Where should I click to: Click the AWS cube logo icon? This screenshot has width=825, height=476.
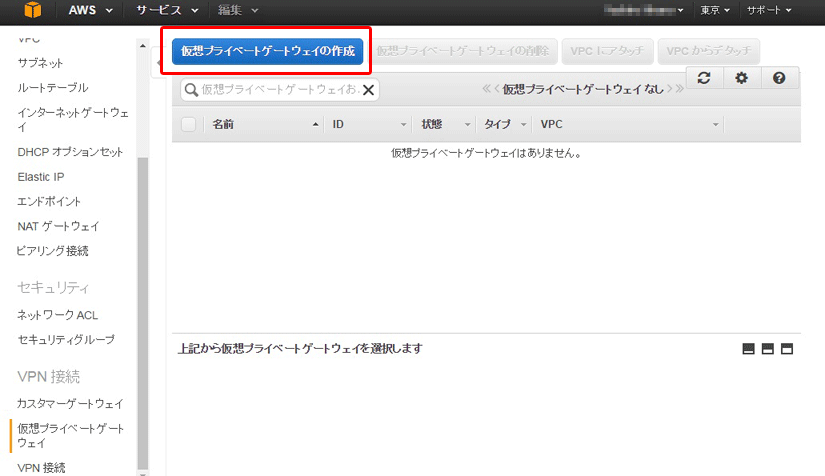[34, 11]
